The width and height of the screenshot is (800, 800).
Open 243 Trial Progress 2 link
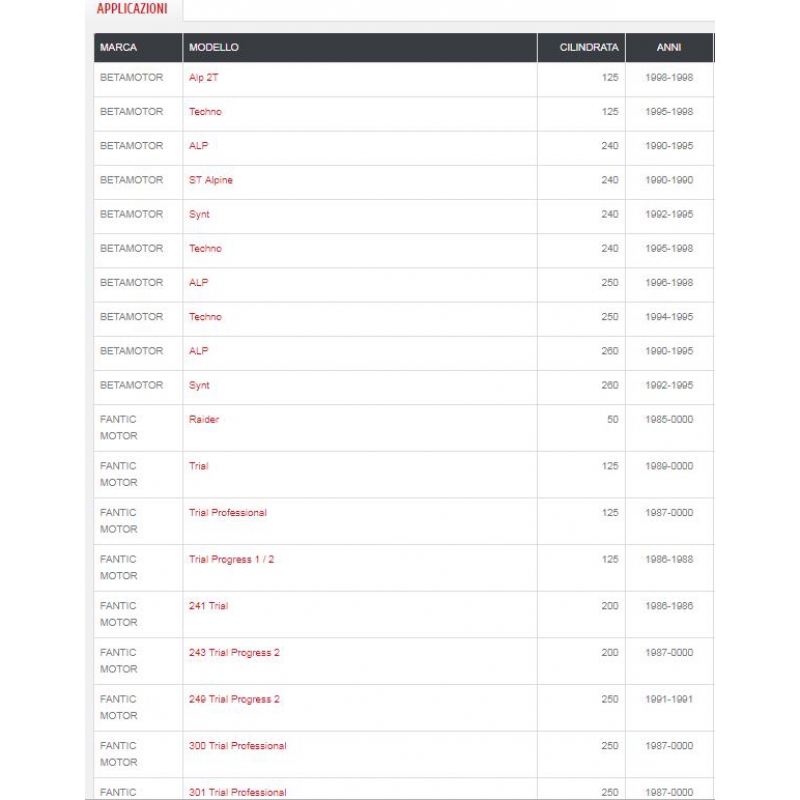point(234,653)
